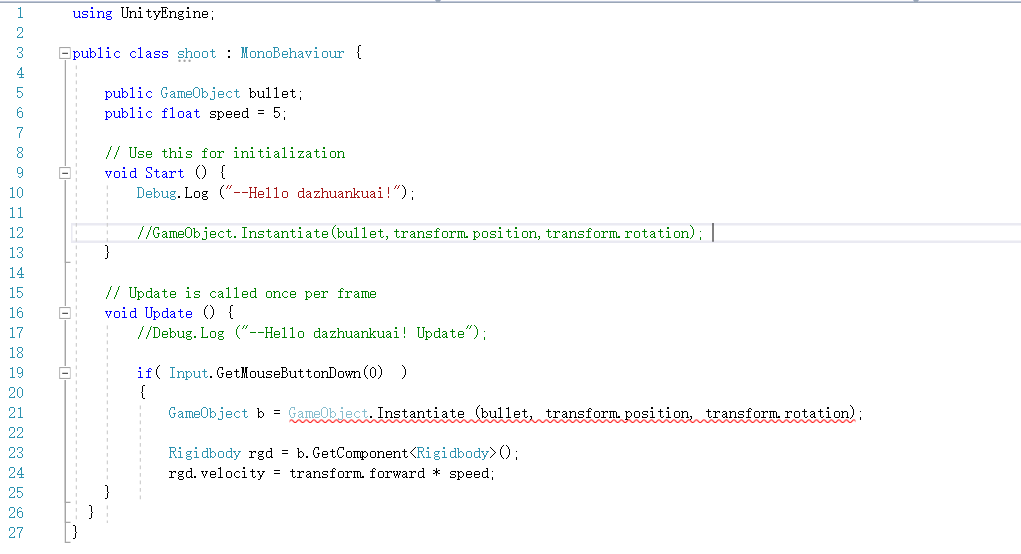Click the 'using' keyword on line 1
Screen dimensions: 1021x554
click(x=92, y=14)
